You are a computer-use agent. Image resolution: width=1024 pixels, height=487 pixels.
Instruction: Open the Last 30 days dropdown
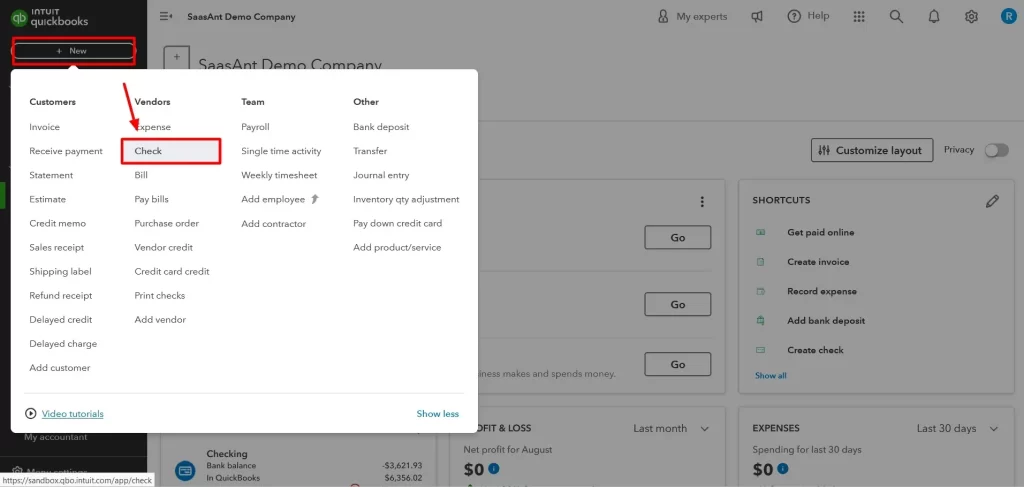click(x=957, y=428)
